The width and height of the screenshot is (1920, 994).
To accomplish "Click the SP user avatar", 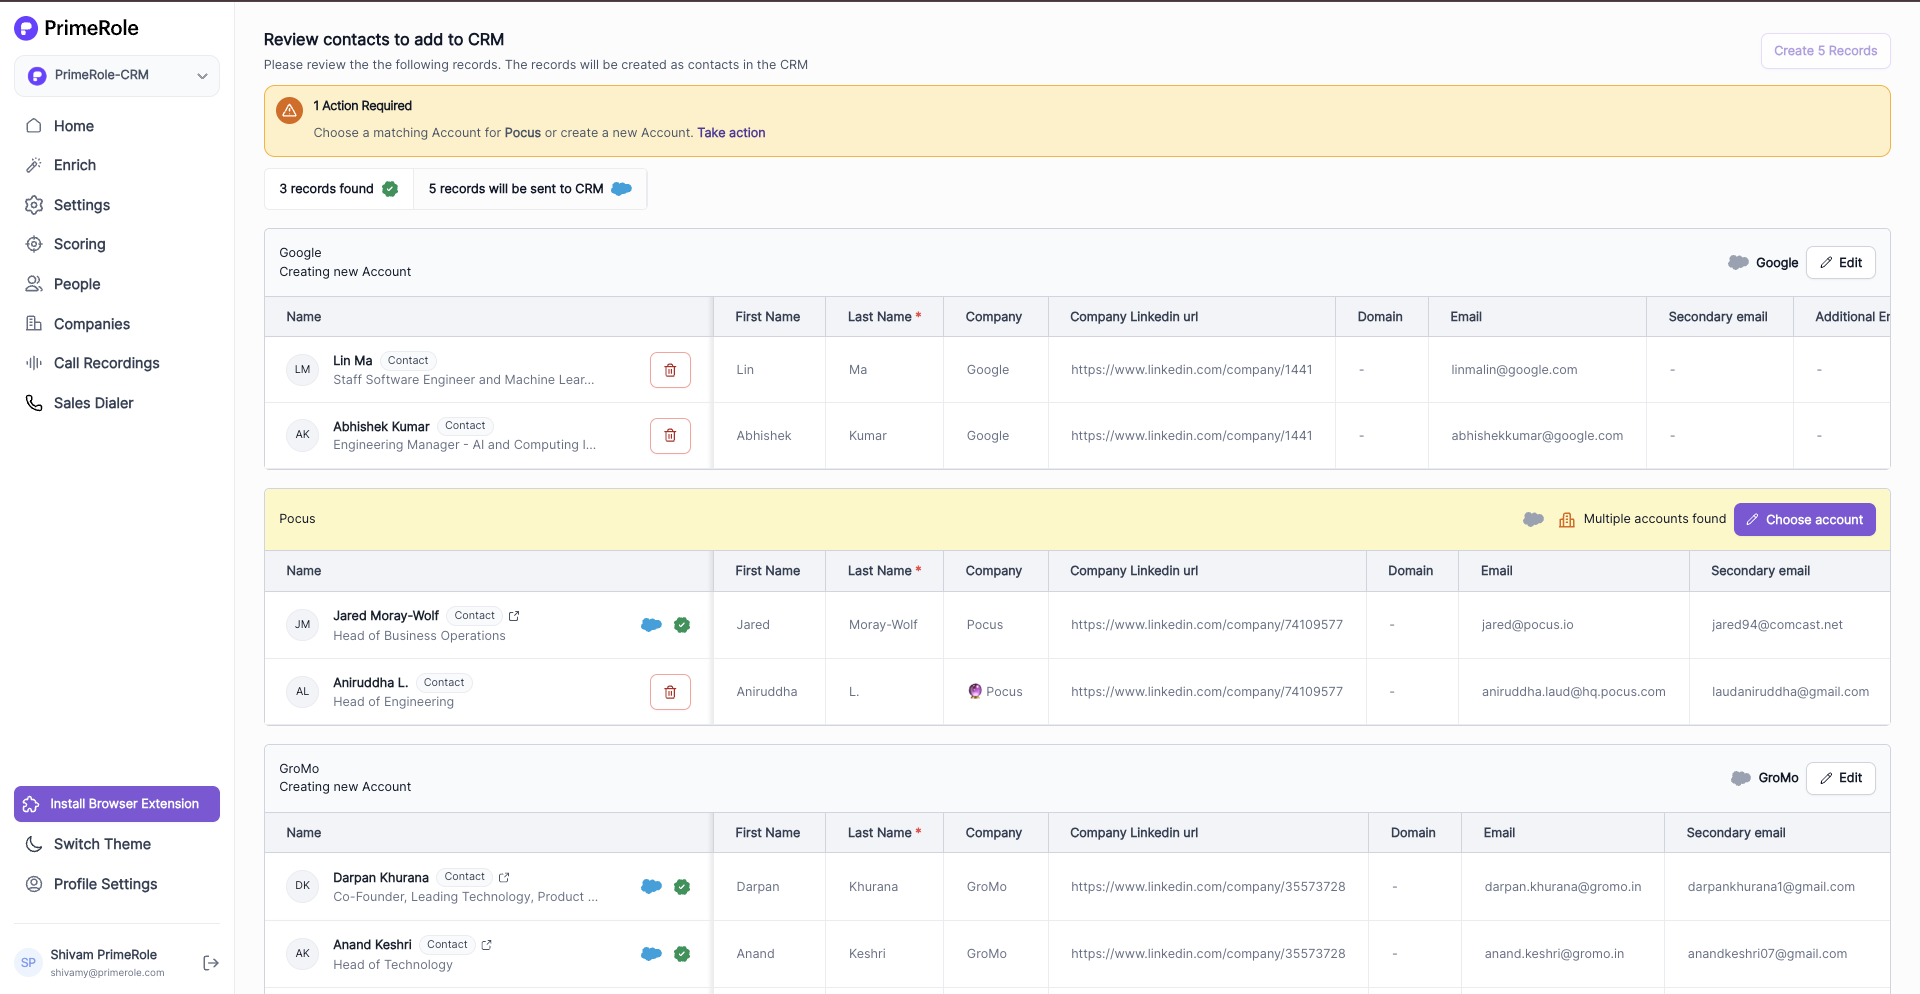I will coord(28,963).
